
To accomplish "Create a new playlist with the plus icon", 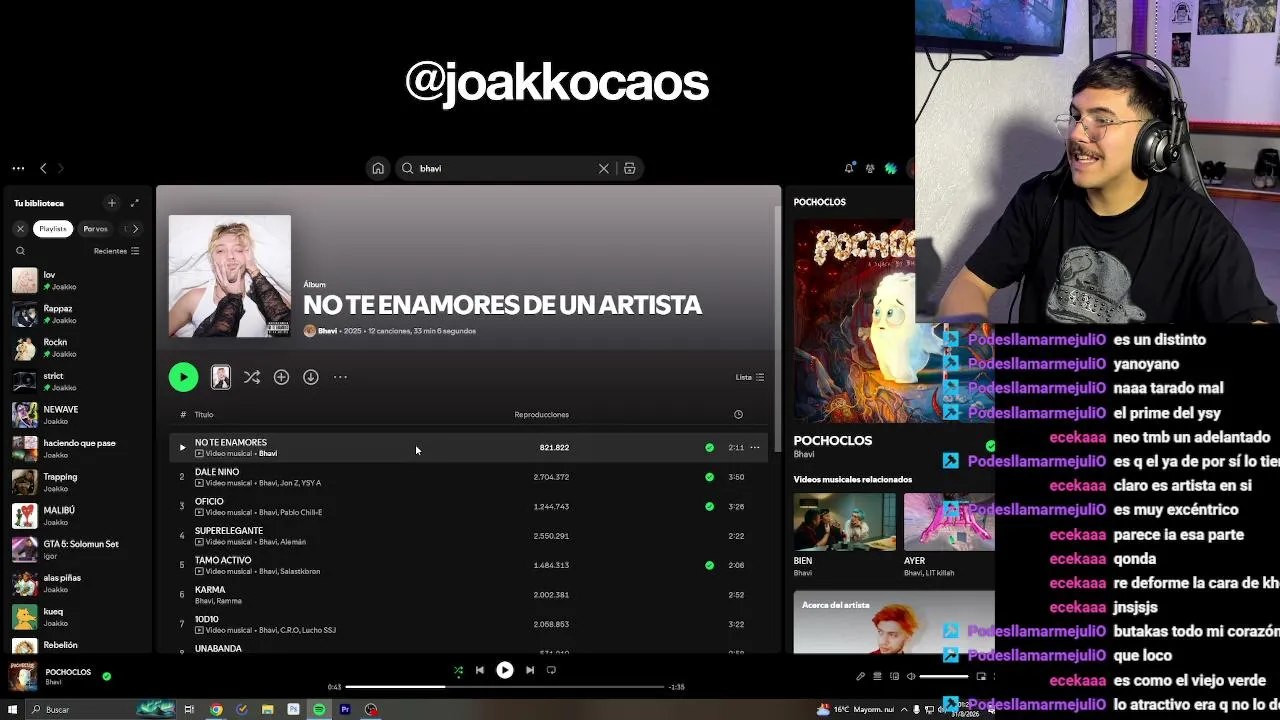I will point(112,203).
